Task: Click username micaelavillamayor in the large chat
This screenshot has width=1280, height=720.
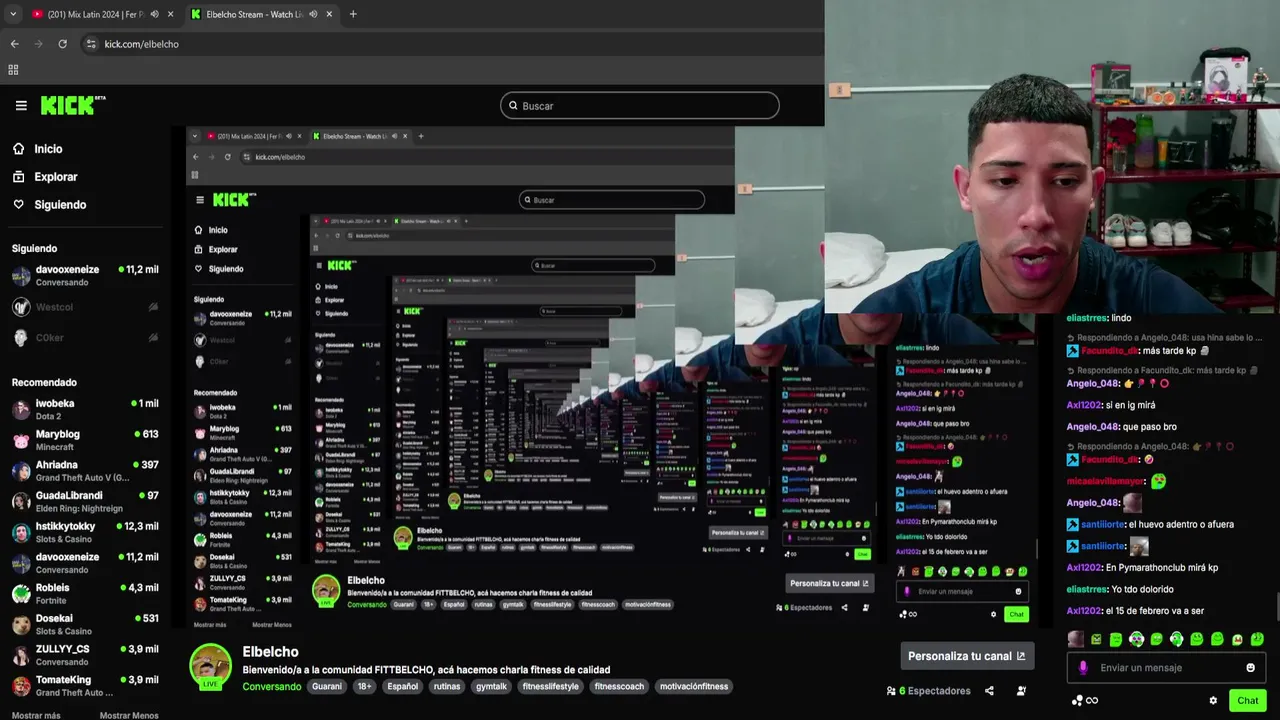Action: (x=1106, y=481)
